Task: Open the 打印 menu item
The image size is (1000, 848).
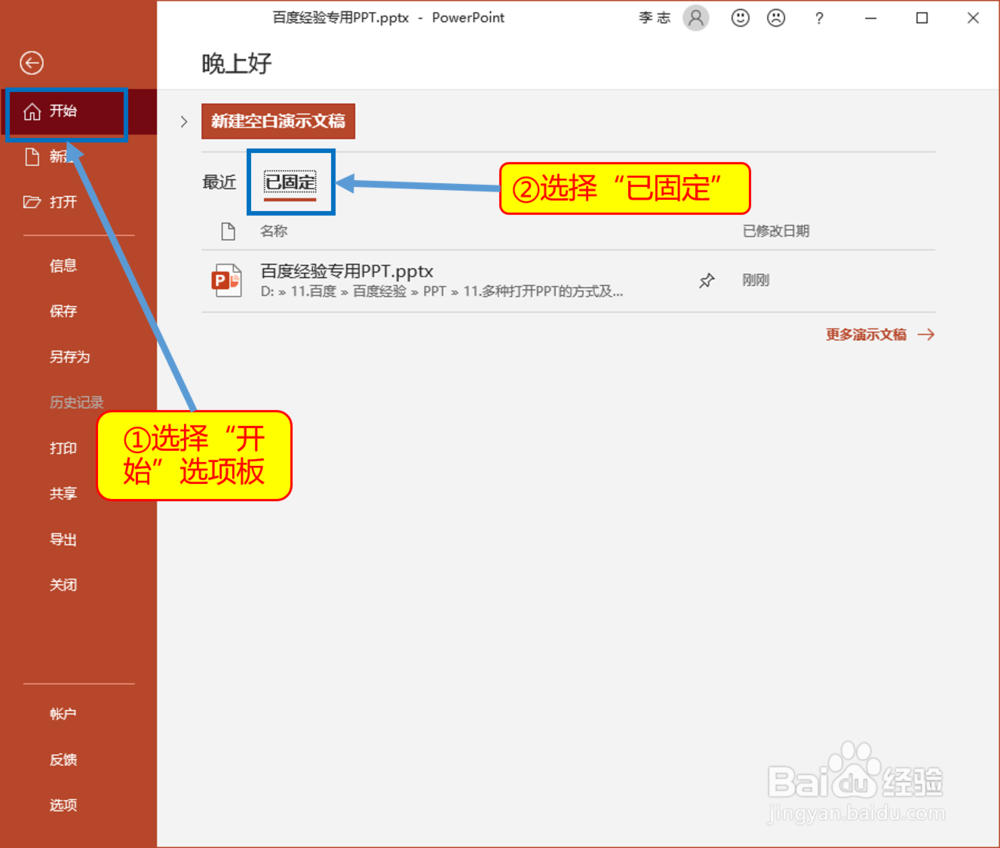Action: 63,448
